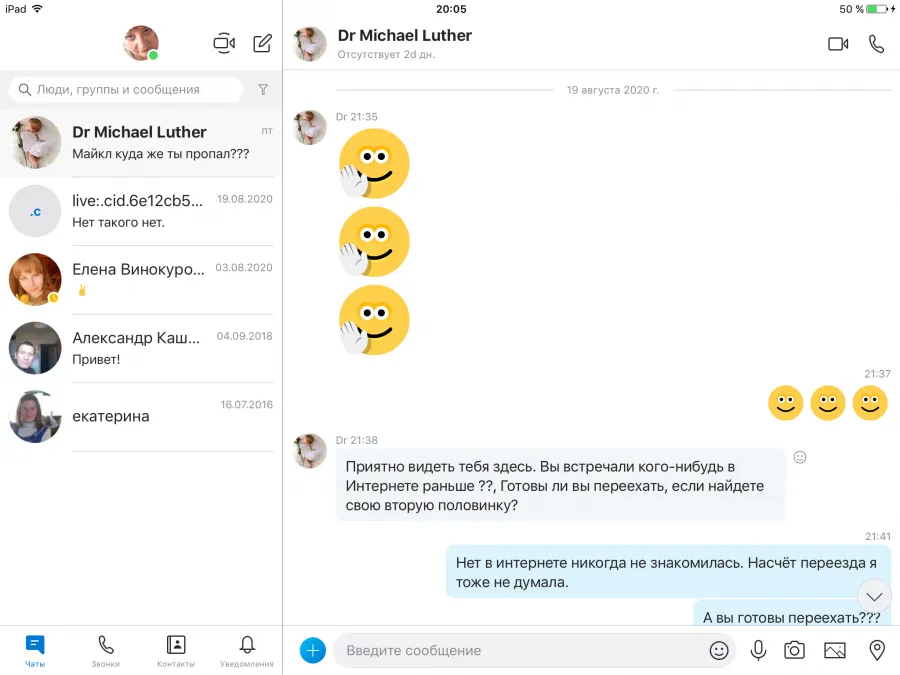900x675 pixels.
Task: Open the Александр Каш... chat
Action: 141,348
